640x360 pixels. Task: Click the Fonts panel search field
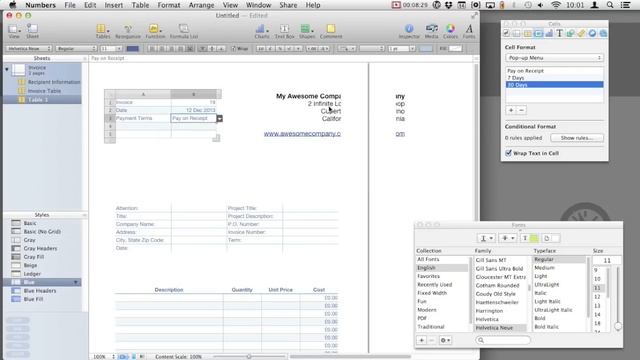pos(503,340)
